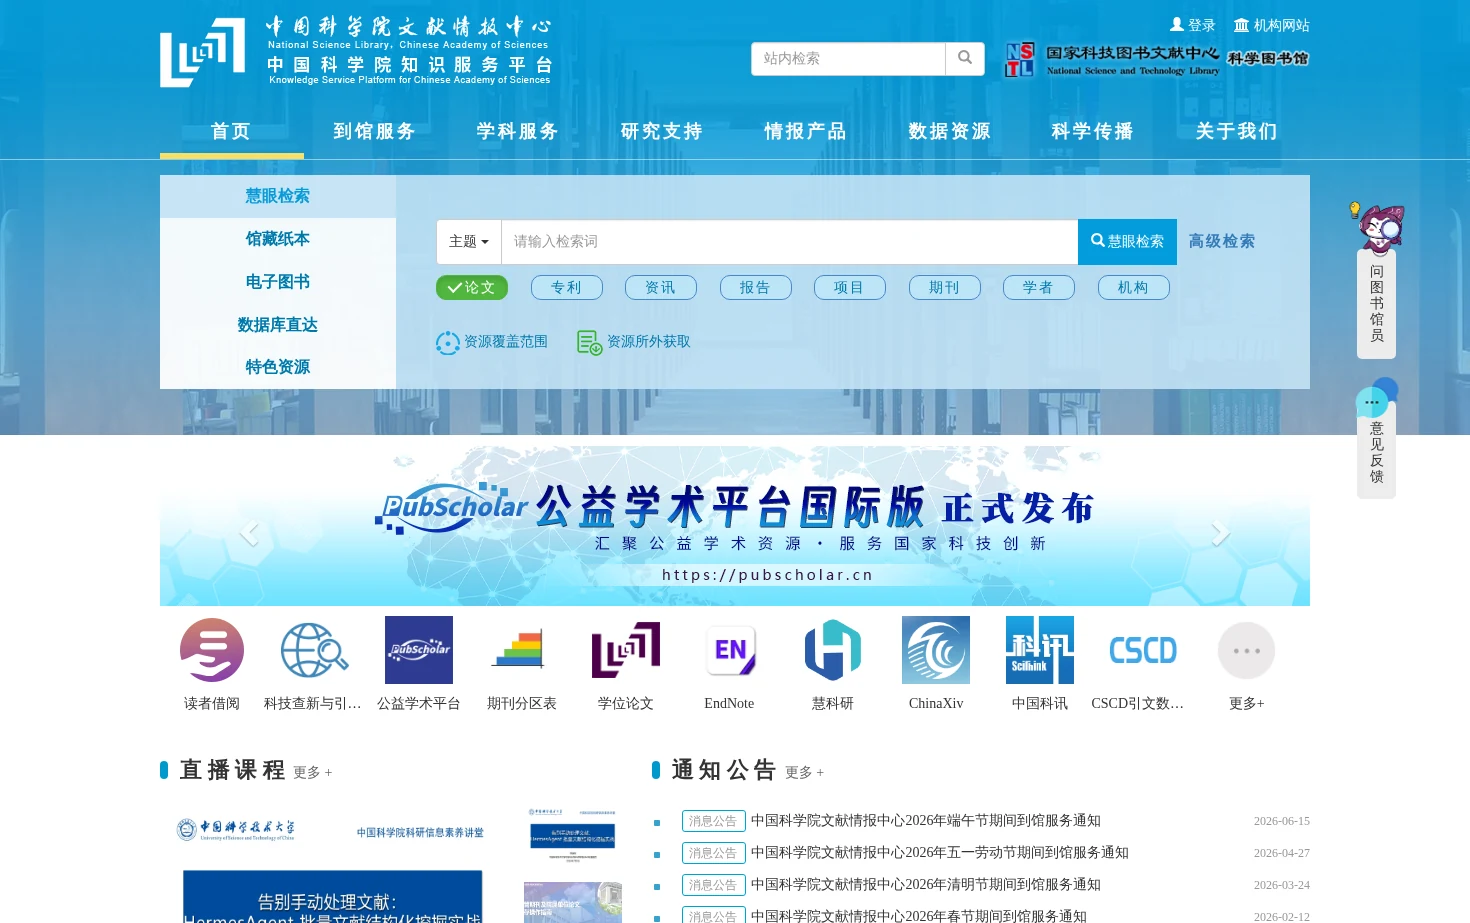This screenshot has width=1470, height=923.
Task: Open the small blue course thumbnail at top
Action: (x=573, y=835)
